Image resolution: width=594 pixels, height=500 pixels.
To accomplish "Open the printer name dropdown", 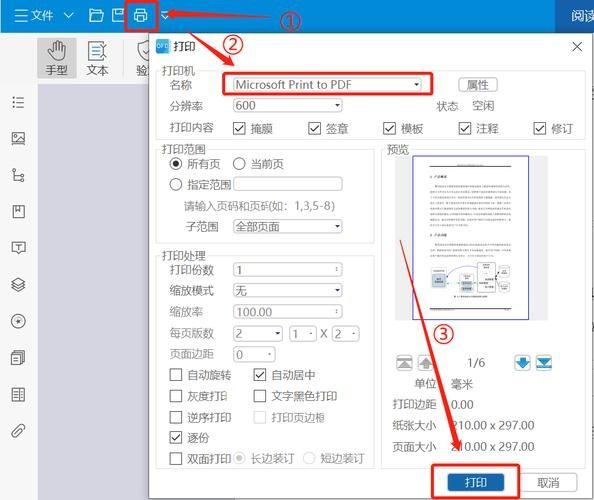I will click(327, 84).
